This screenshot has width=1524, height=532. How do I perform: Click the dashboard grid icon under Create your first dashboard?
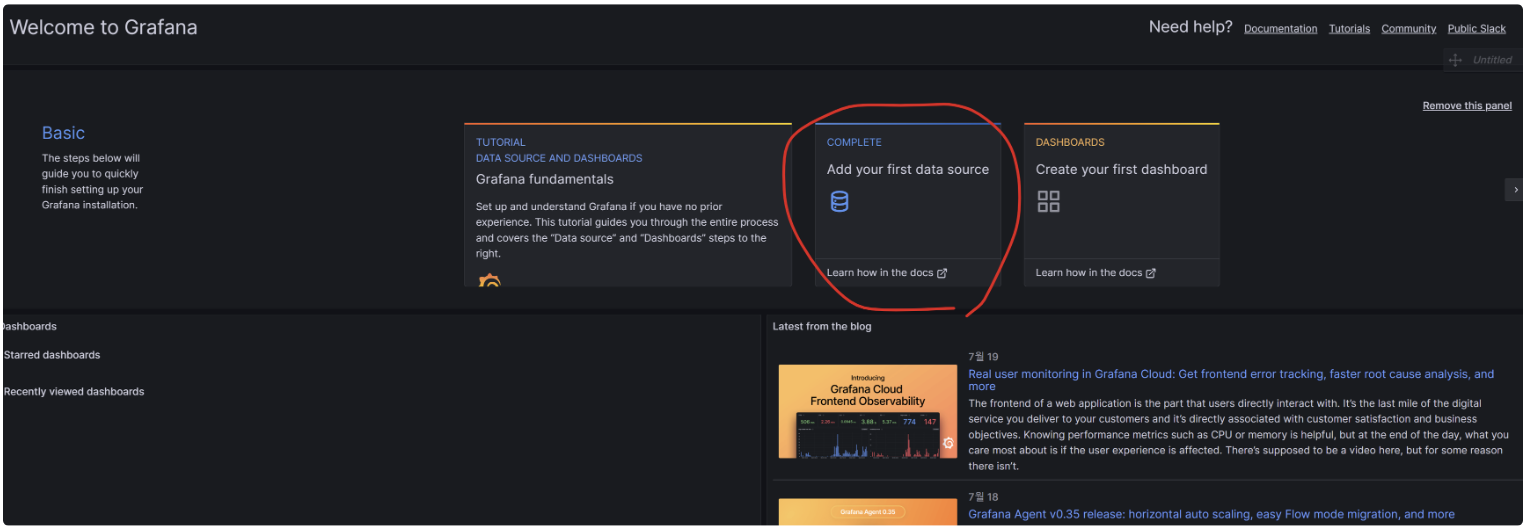(1048, 202)
